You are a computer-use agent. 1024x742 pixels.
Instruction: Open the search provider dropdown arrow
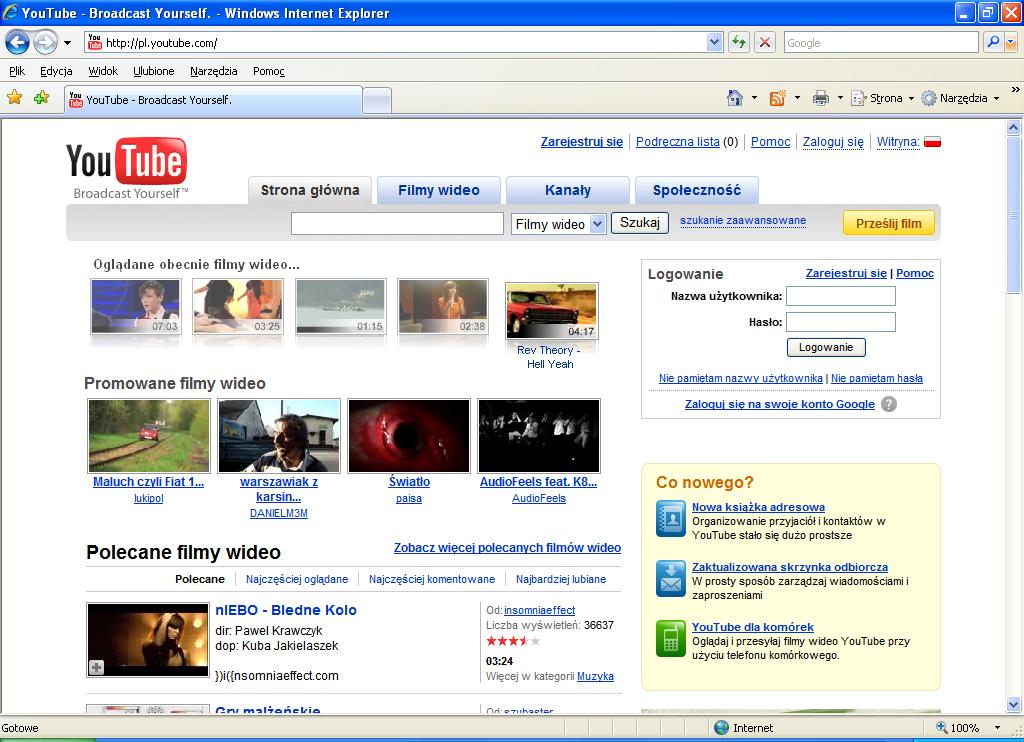(1011, 42)
